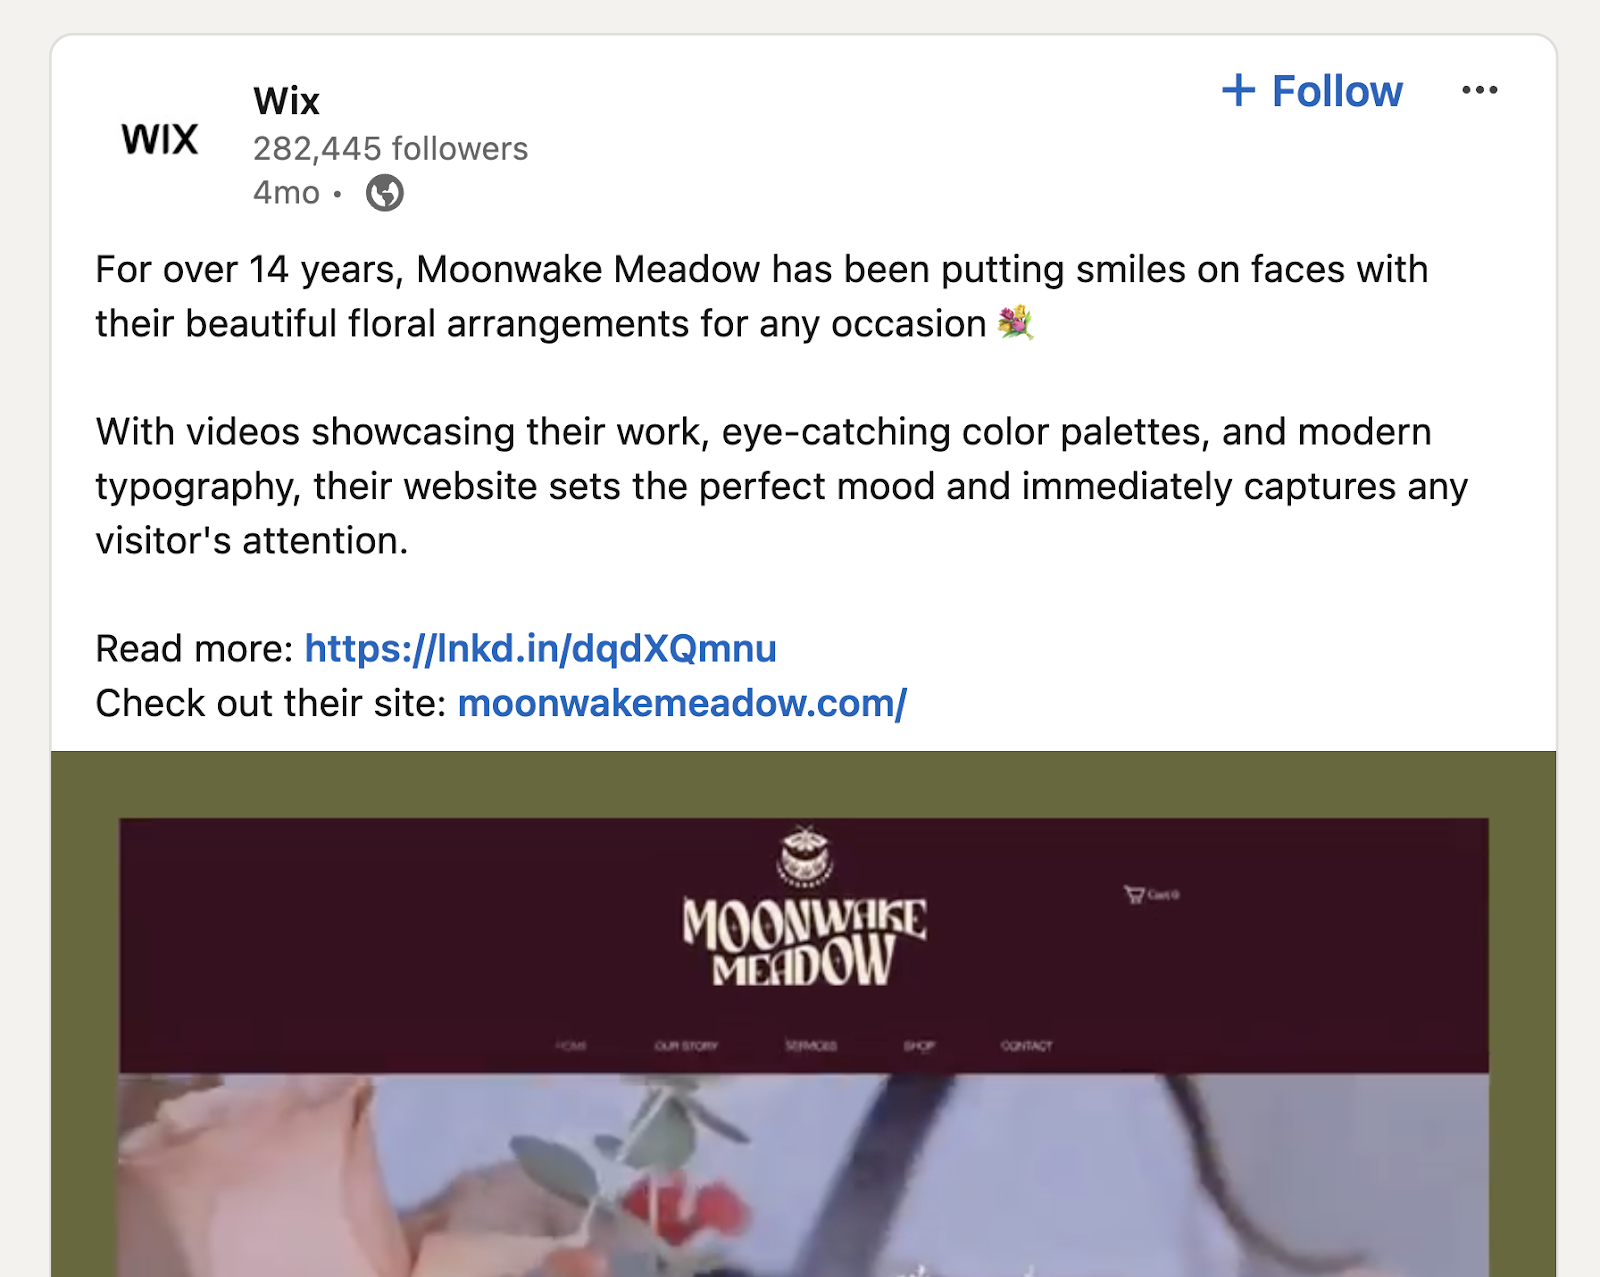Click the Cart 0 label on the website
This screenshot has height=1277, width=1600.
pyautogui.click(x=1162, y=896)
